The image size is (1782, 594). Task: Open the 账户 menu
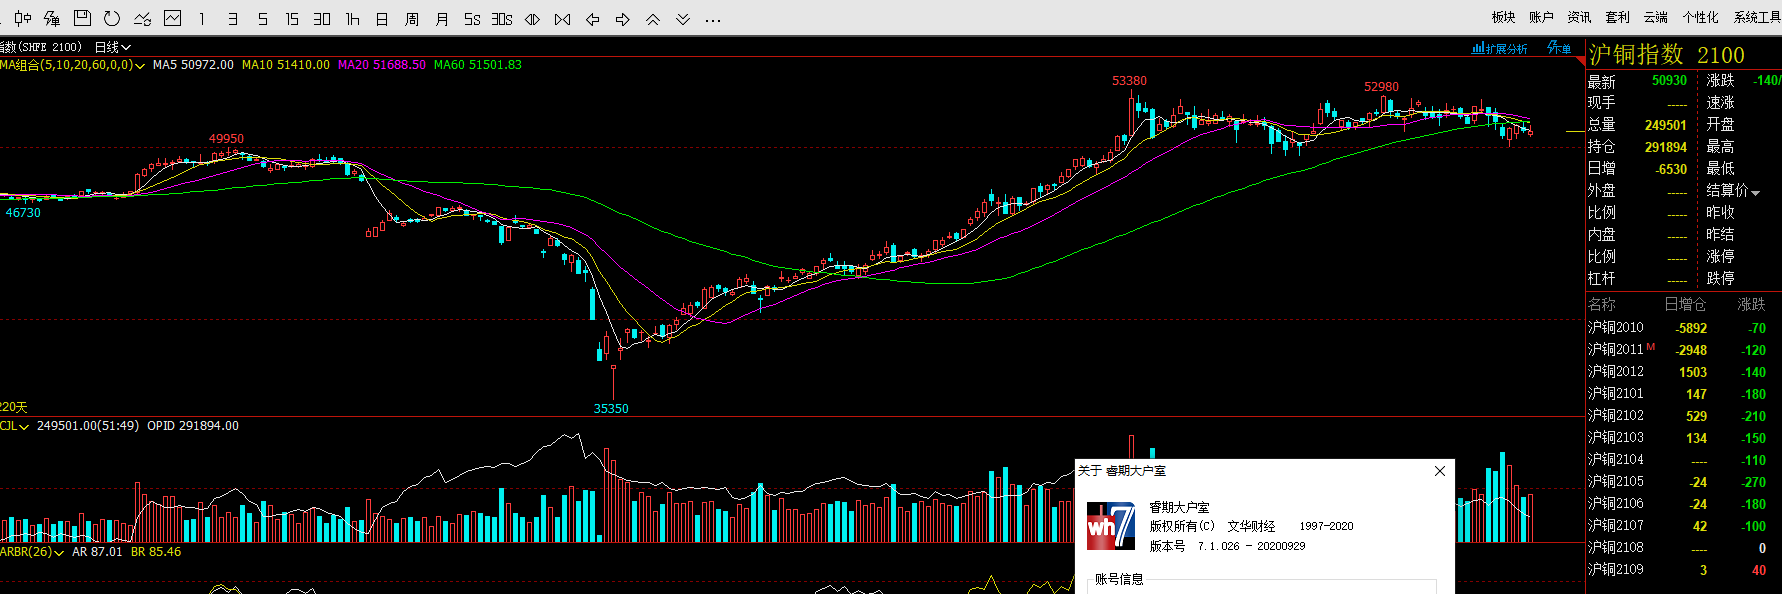click(1541, 17)
